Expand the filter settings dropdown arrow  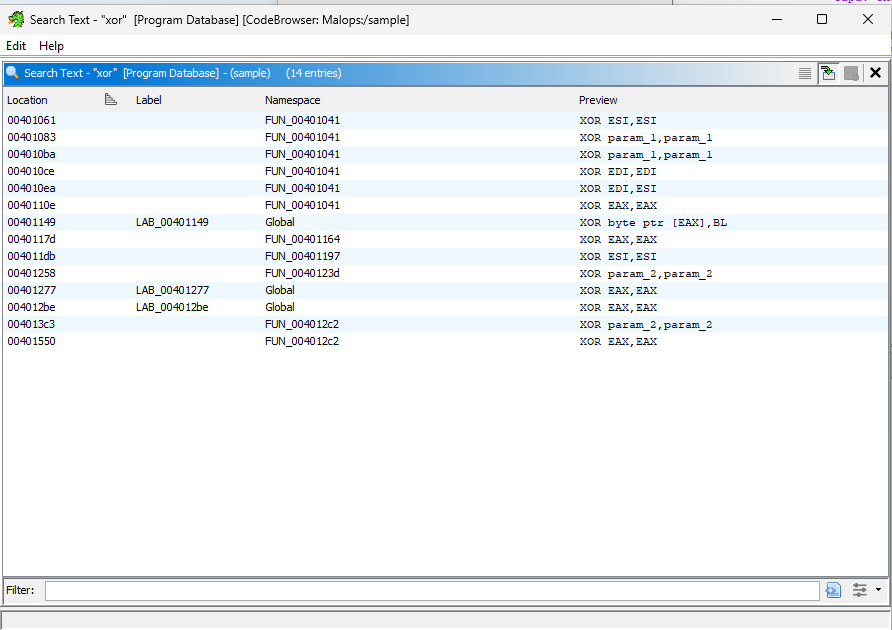(x=878, y=590)
